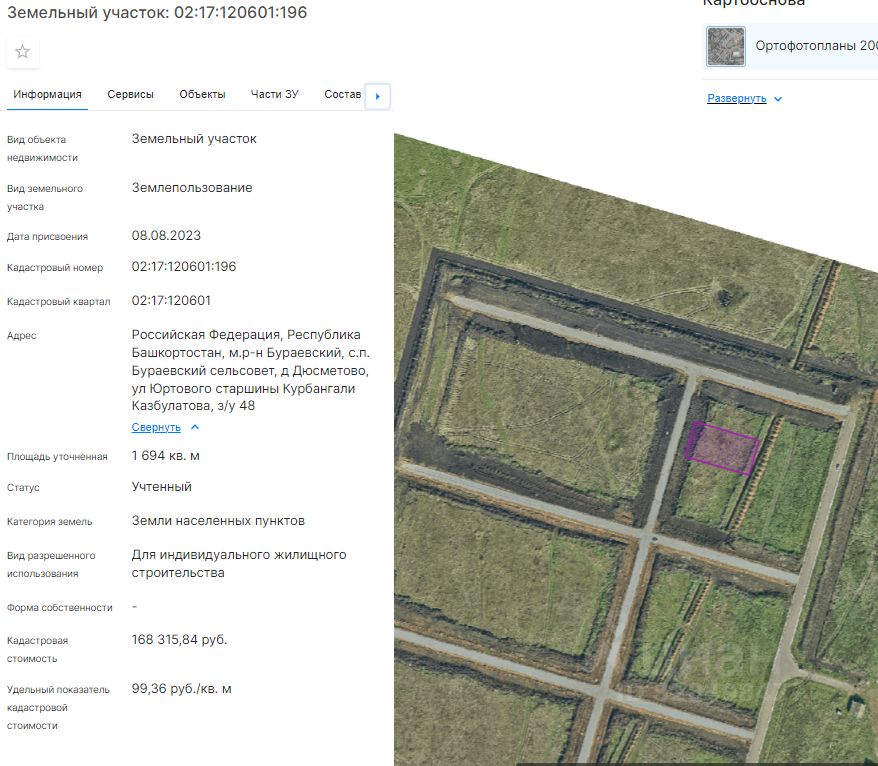The height and width of the screenshot is (766, 878).
Task: Click the value Землепользование
Action: tap(192, 188)
